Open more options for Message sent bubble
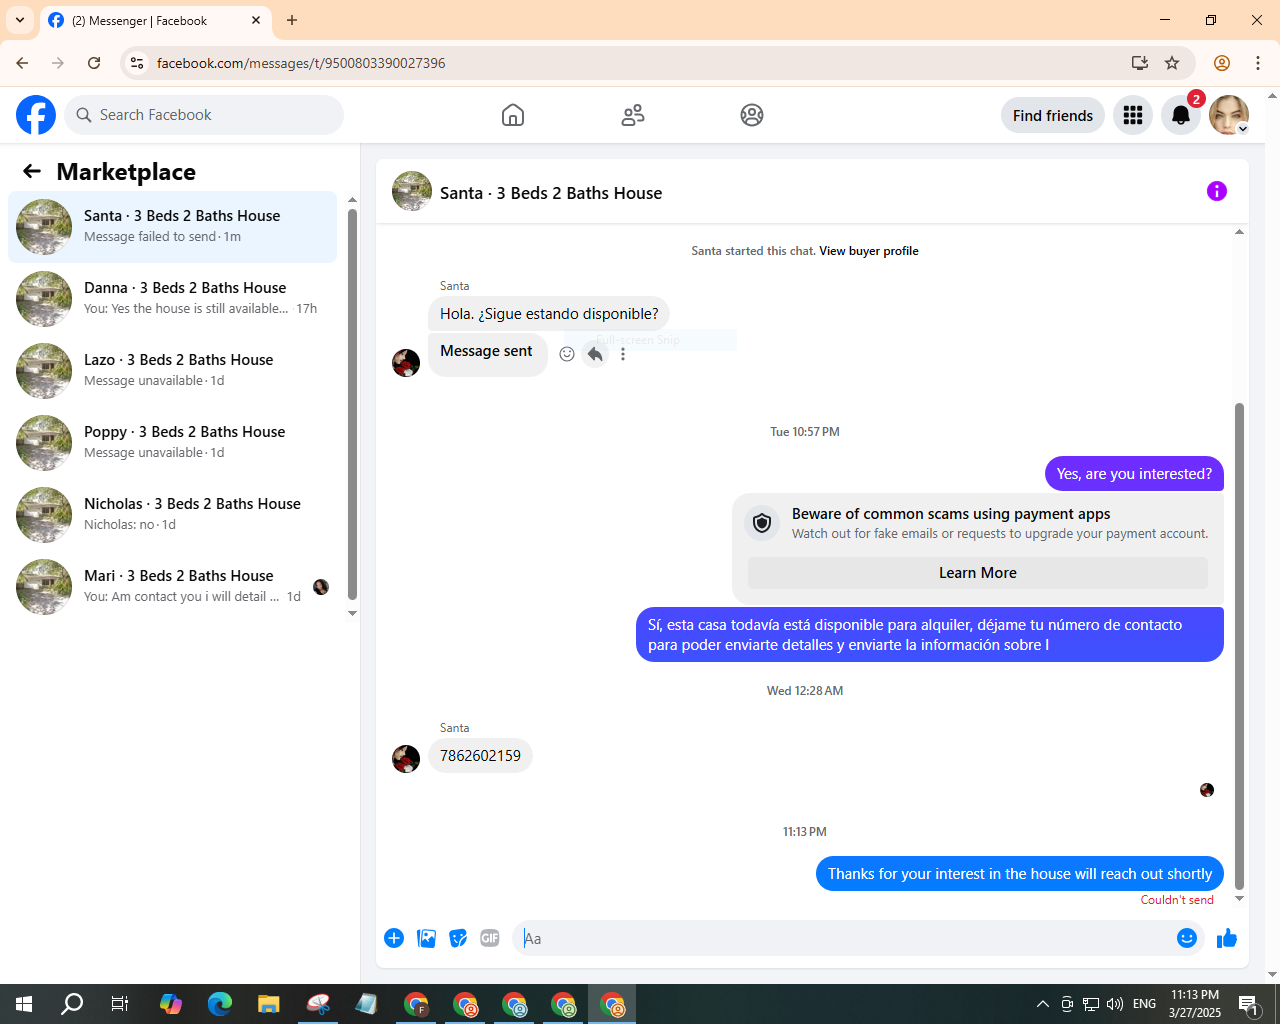This screenshot has width=1280, height=1024. pyautogui.click(x=623, y=354)
